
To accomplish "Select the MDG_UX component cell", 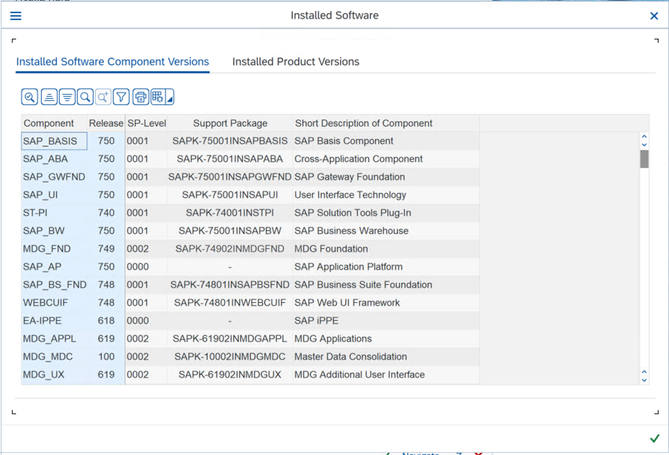I will click(x=54, y=374).
